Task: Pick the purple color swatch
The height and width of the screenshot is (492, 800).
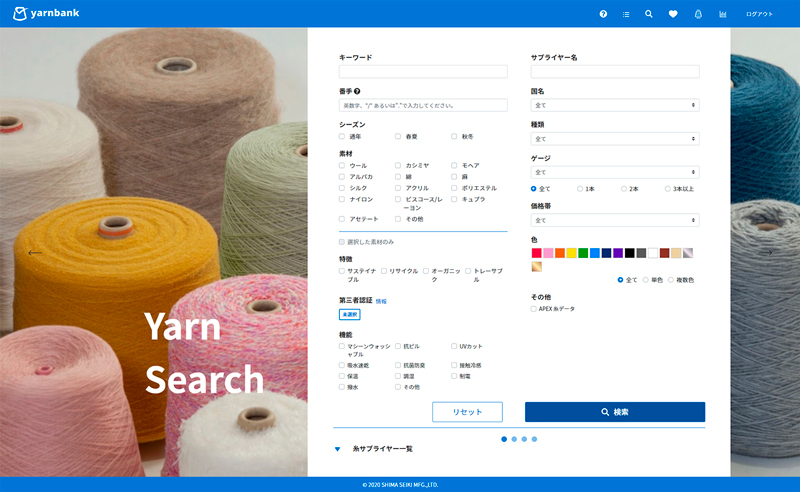Action: (x=618, y=253)
